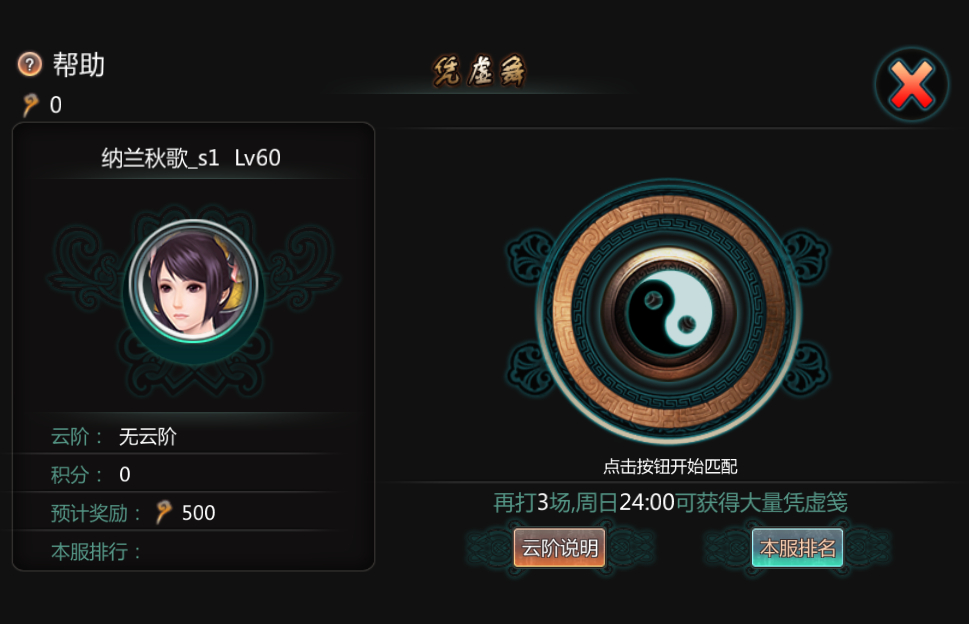Click the 再打3场 reward notice text
Screen dimensions: 969x624
(671, 502)
